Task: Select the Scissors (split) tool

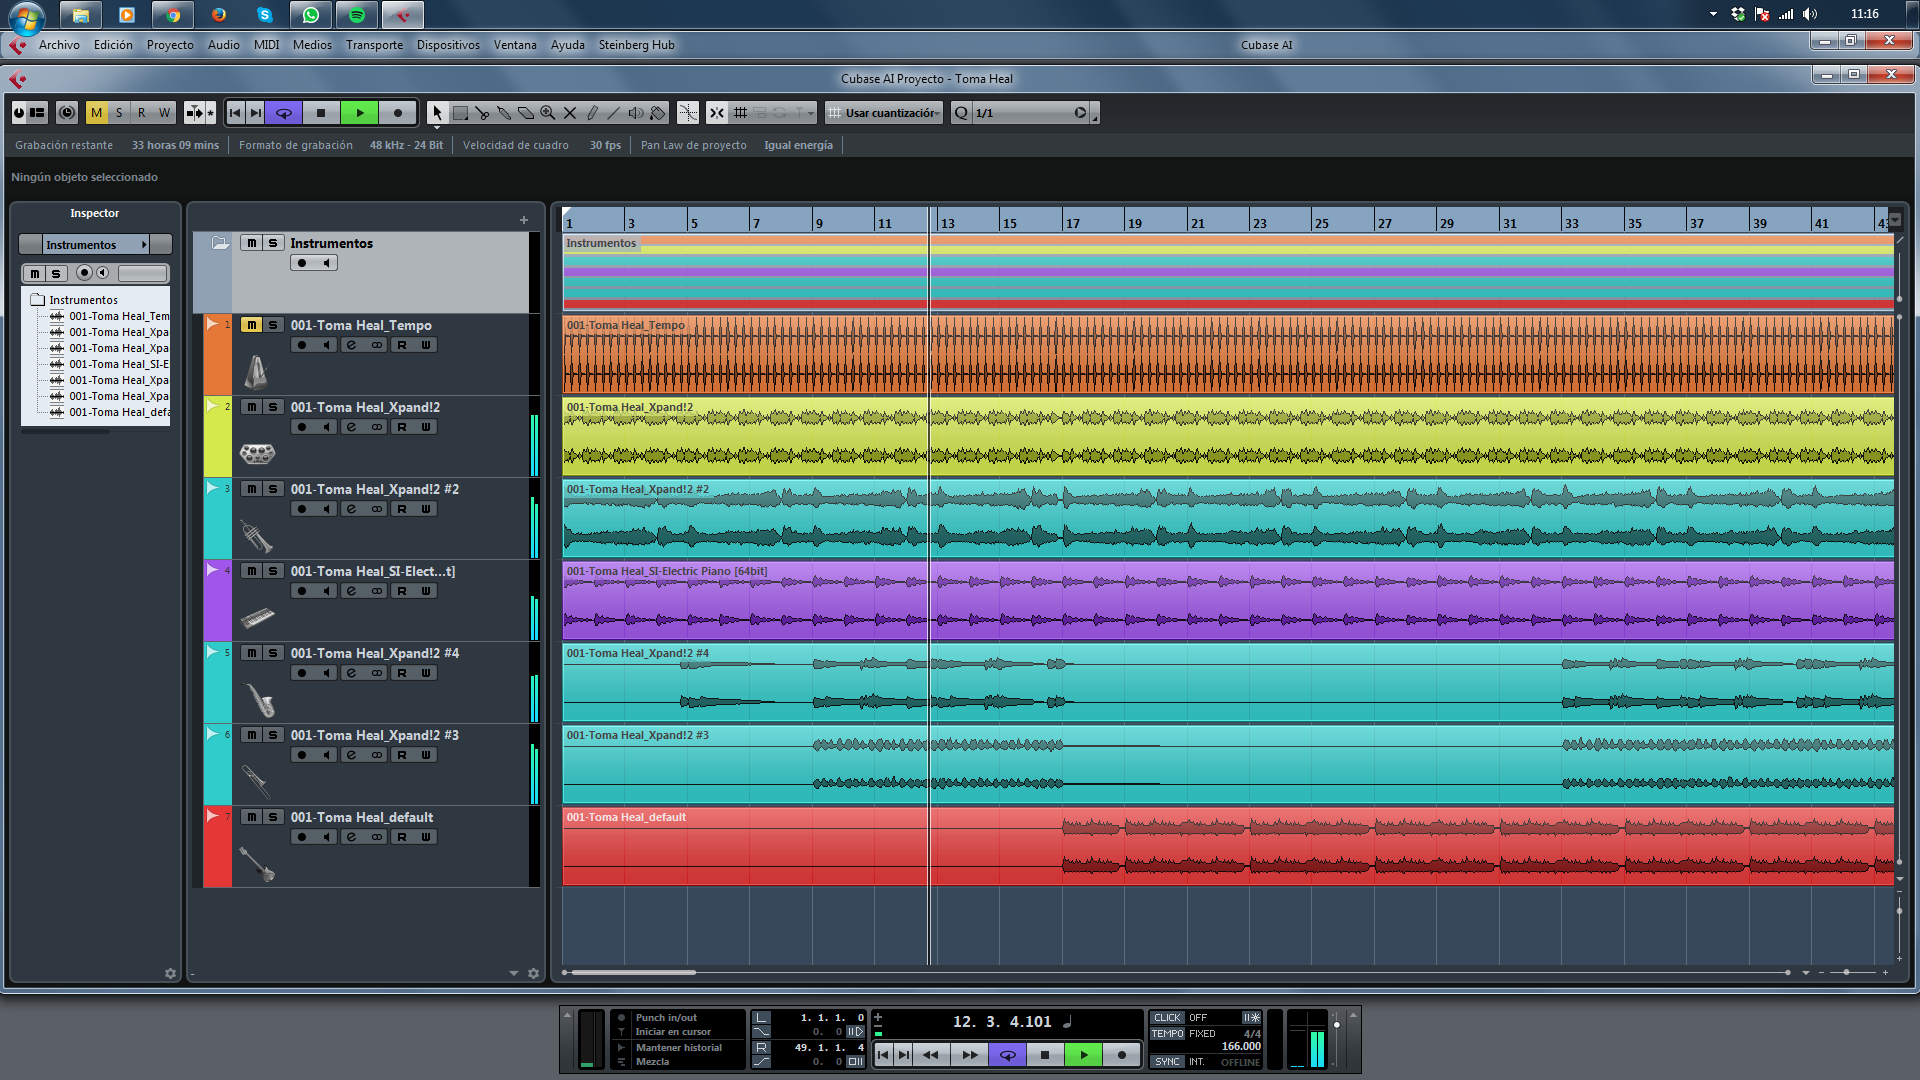Action: 482,113
